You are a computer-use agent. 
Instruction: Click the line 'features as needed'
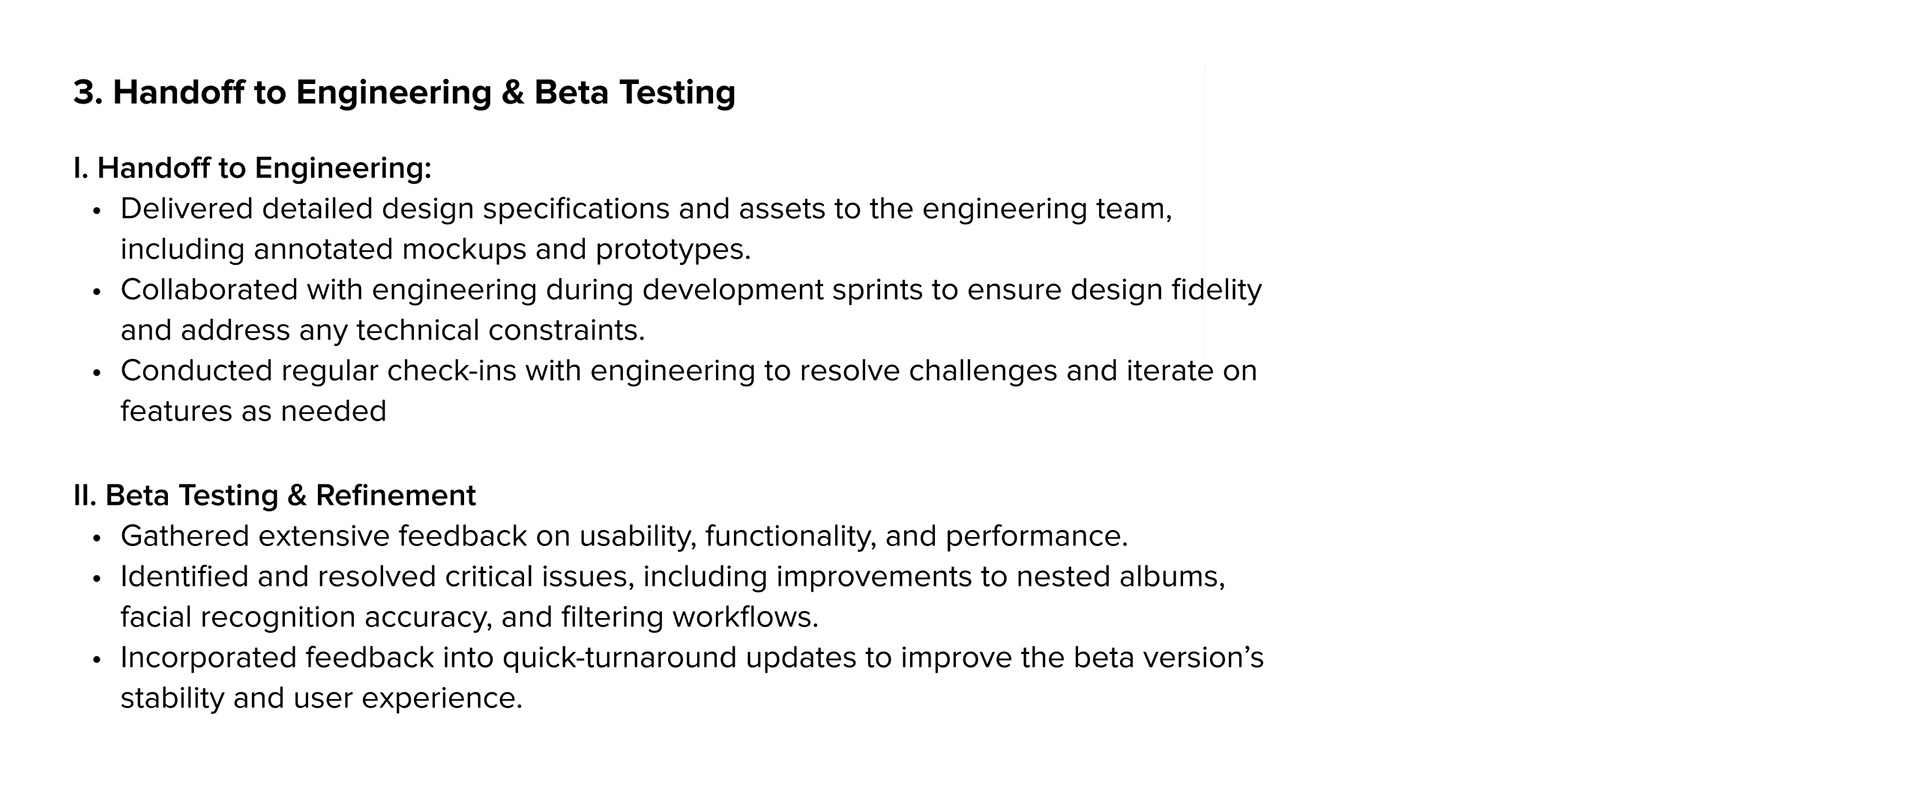click(253, 411)
